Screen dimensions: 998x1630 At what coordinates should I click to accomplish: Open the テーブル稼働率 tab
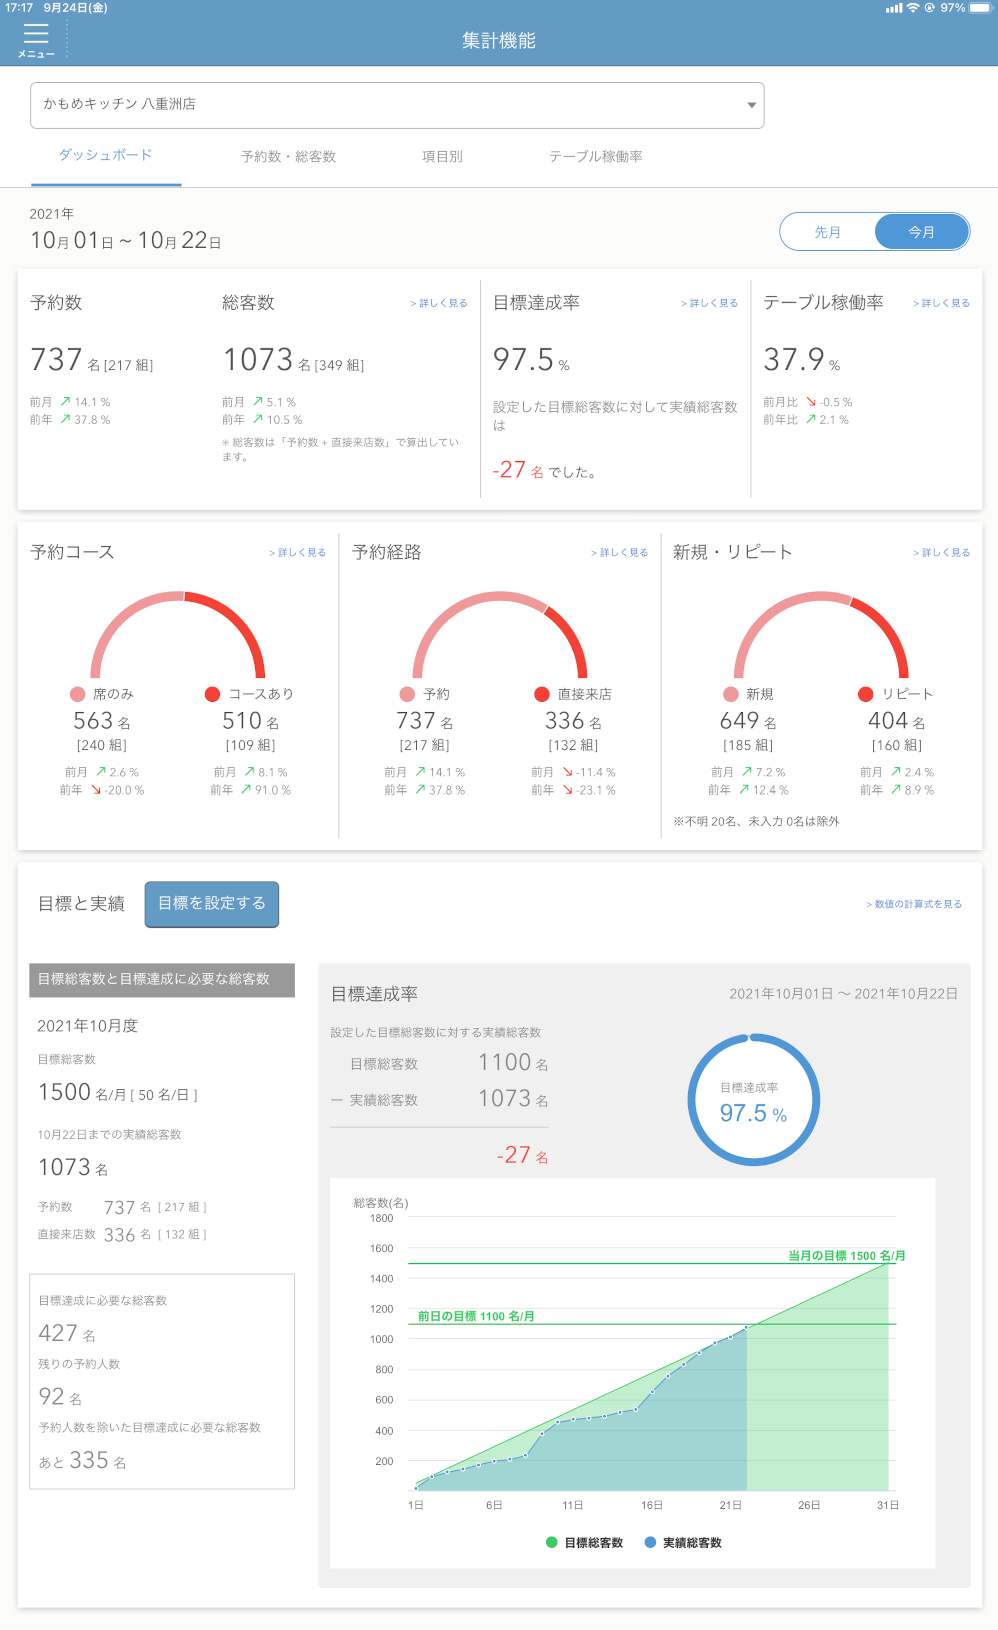coord(595,157)
